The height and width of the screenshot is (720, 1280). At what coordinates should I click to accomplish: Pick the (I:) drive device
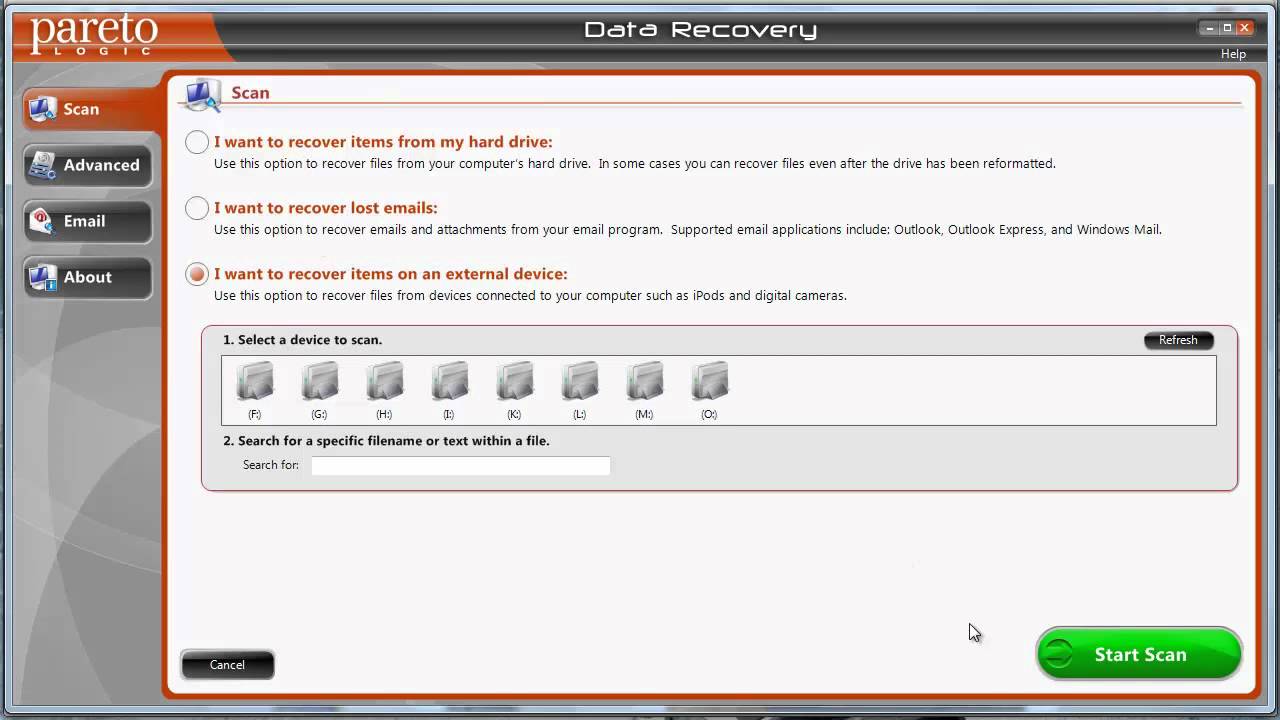[449, 390]
